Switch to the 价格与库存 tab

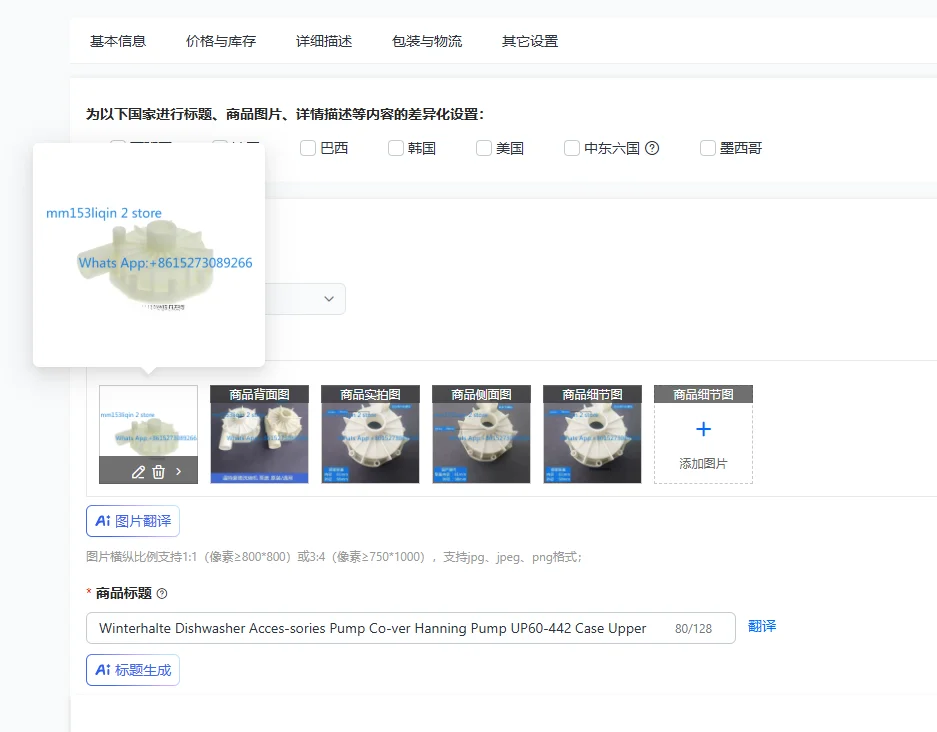[x=221, y=41]
